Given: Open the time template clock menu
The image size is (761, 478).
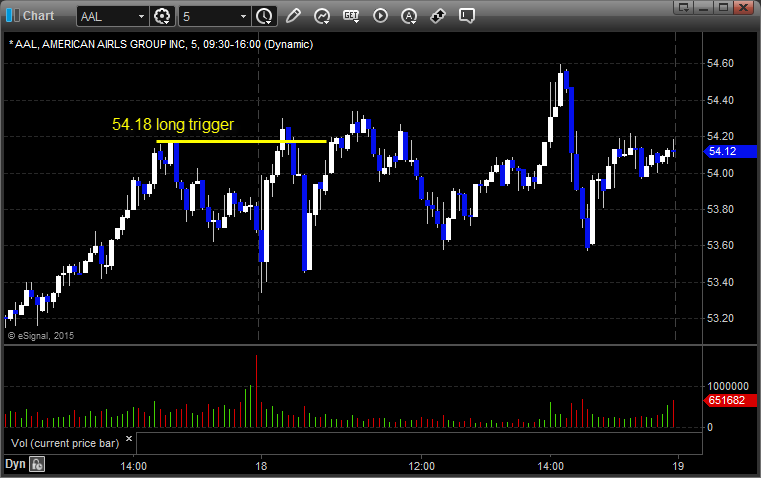Looking at the screenshot, I should (265, 16).
